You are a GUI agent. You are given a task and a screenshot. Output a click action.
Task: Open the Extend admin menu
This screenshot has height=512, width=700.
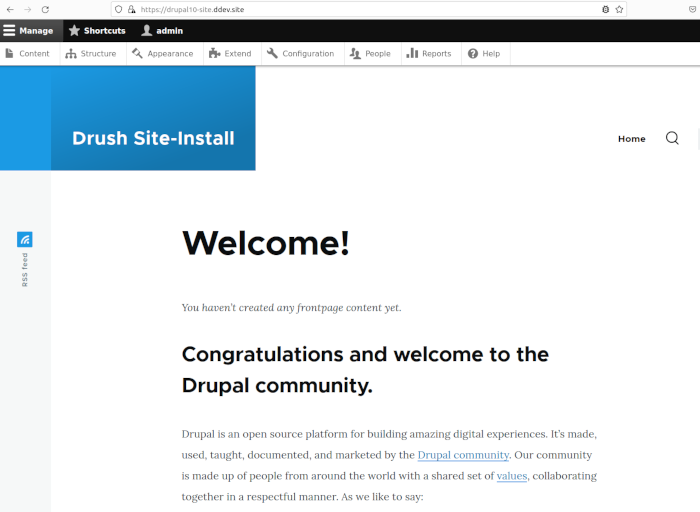click(x=230, y=54)
